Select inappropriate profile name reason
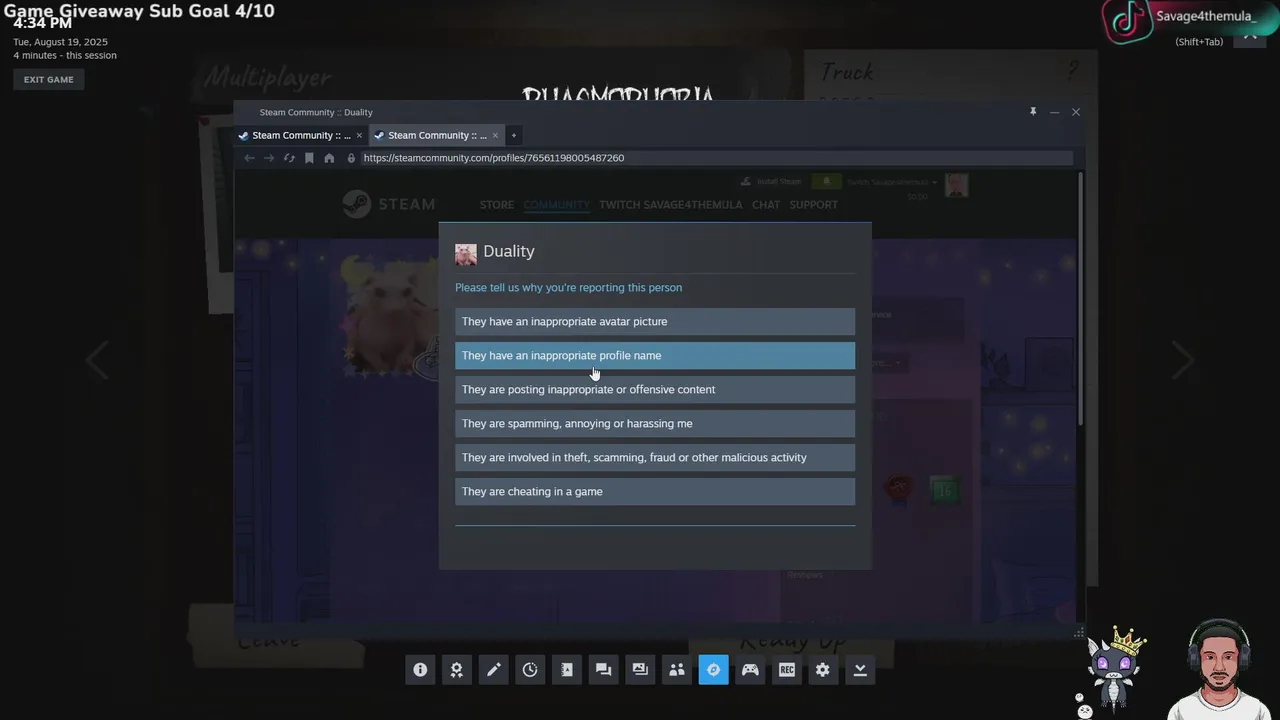The width and height of the screenshot is (1280, 720). (655, 355)
